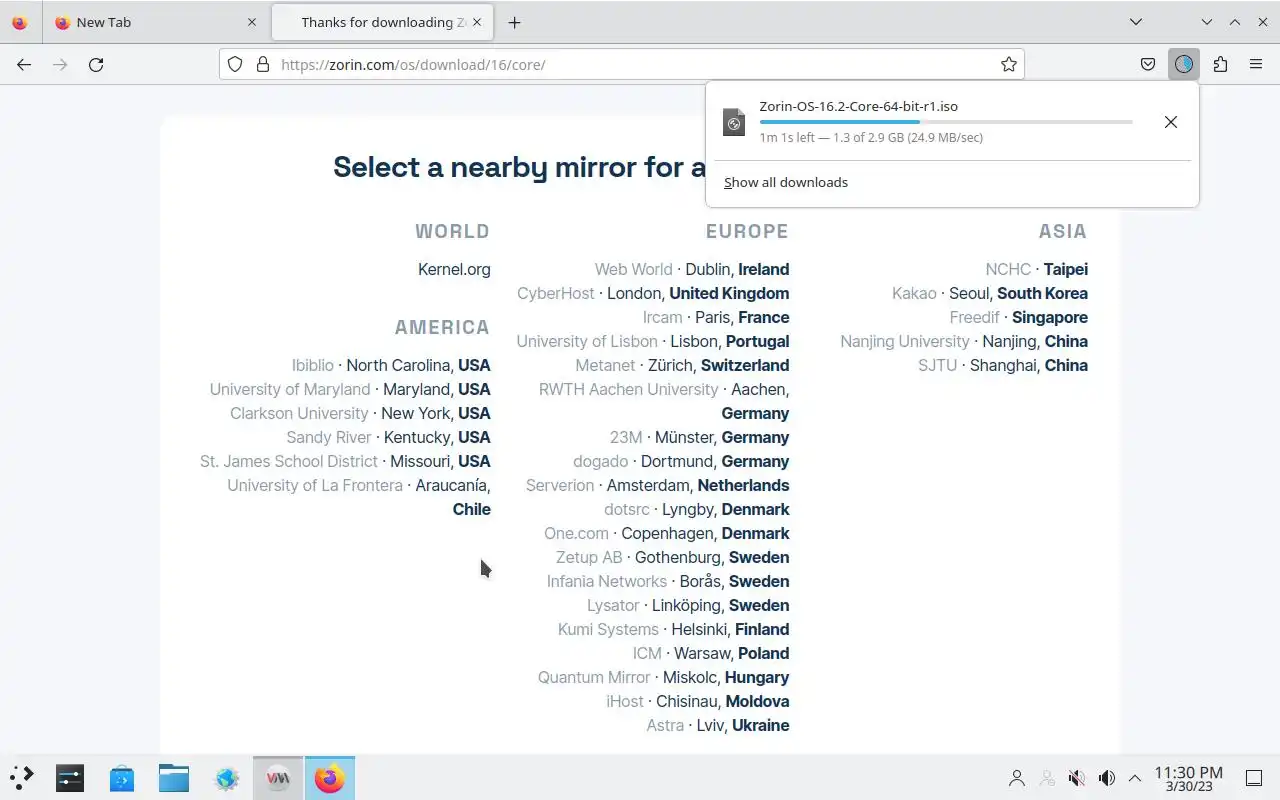
Task: Click the ISO file icon in downloads panel
Action: point(734,122)
